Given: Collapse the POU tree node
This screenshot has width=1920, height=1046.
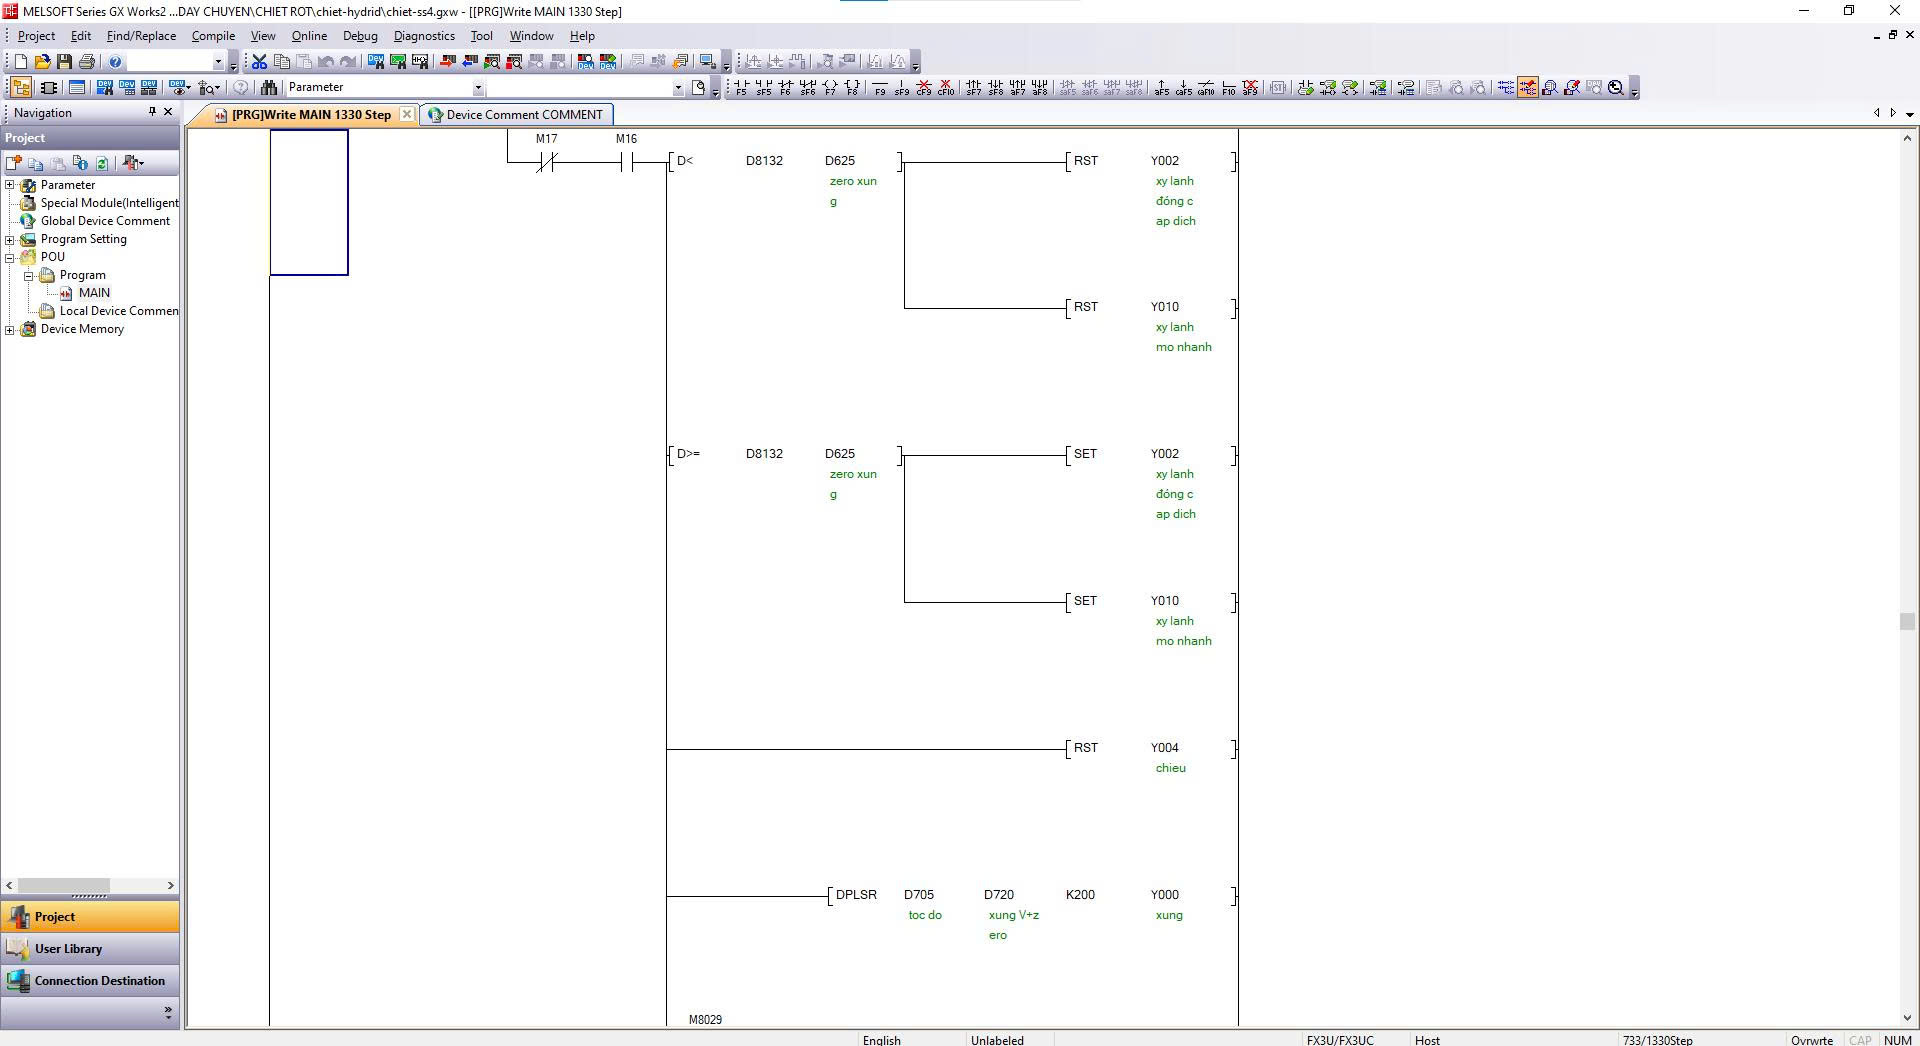Looking at the screenshot, I should (x=10, y=257).
